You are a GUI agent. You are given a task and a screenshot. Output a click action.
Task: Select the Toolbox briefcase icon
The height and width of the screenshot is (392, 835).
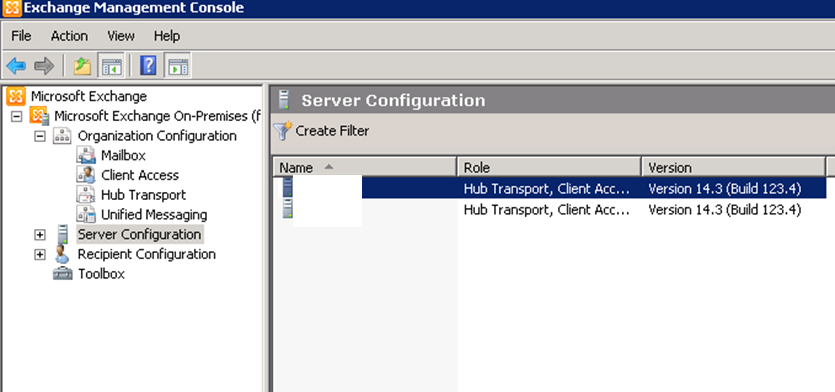tap(63, 274)
